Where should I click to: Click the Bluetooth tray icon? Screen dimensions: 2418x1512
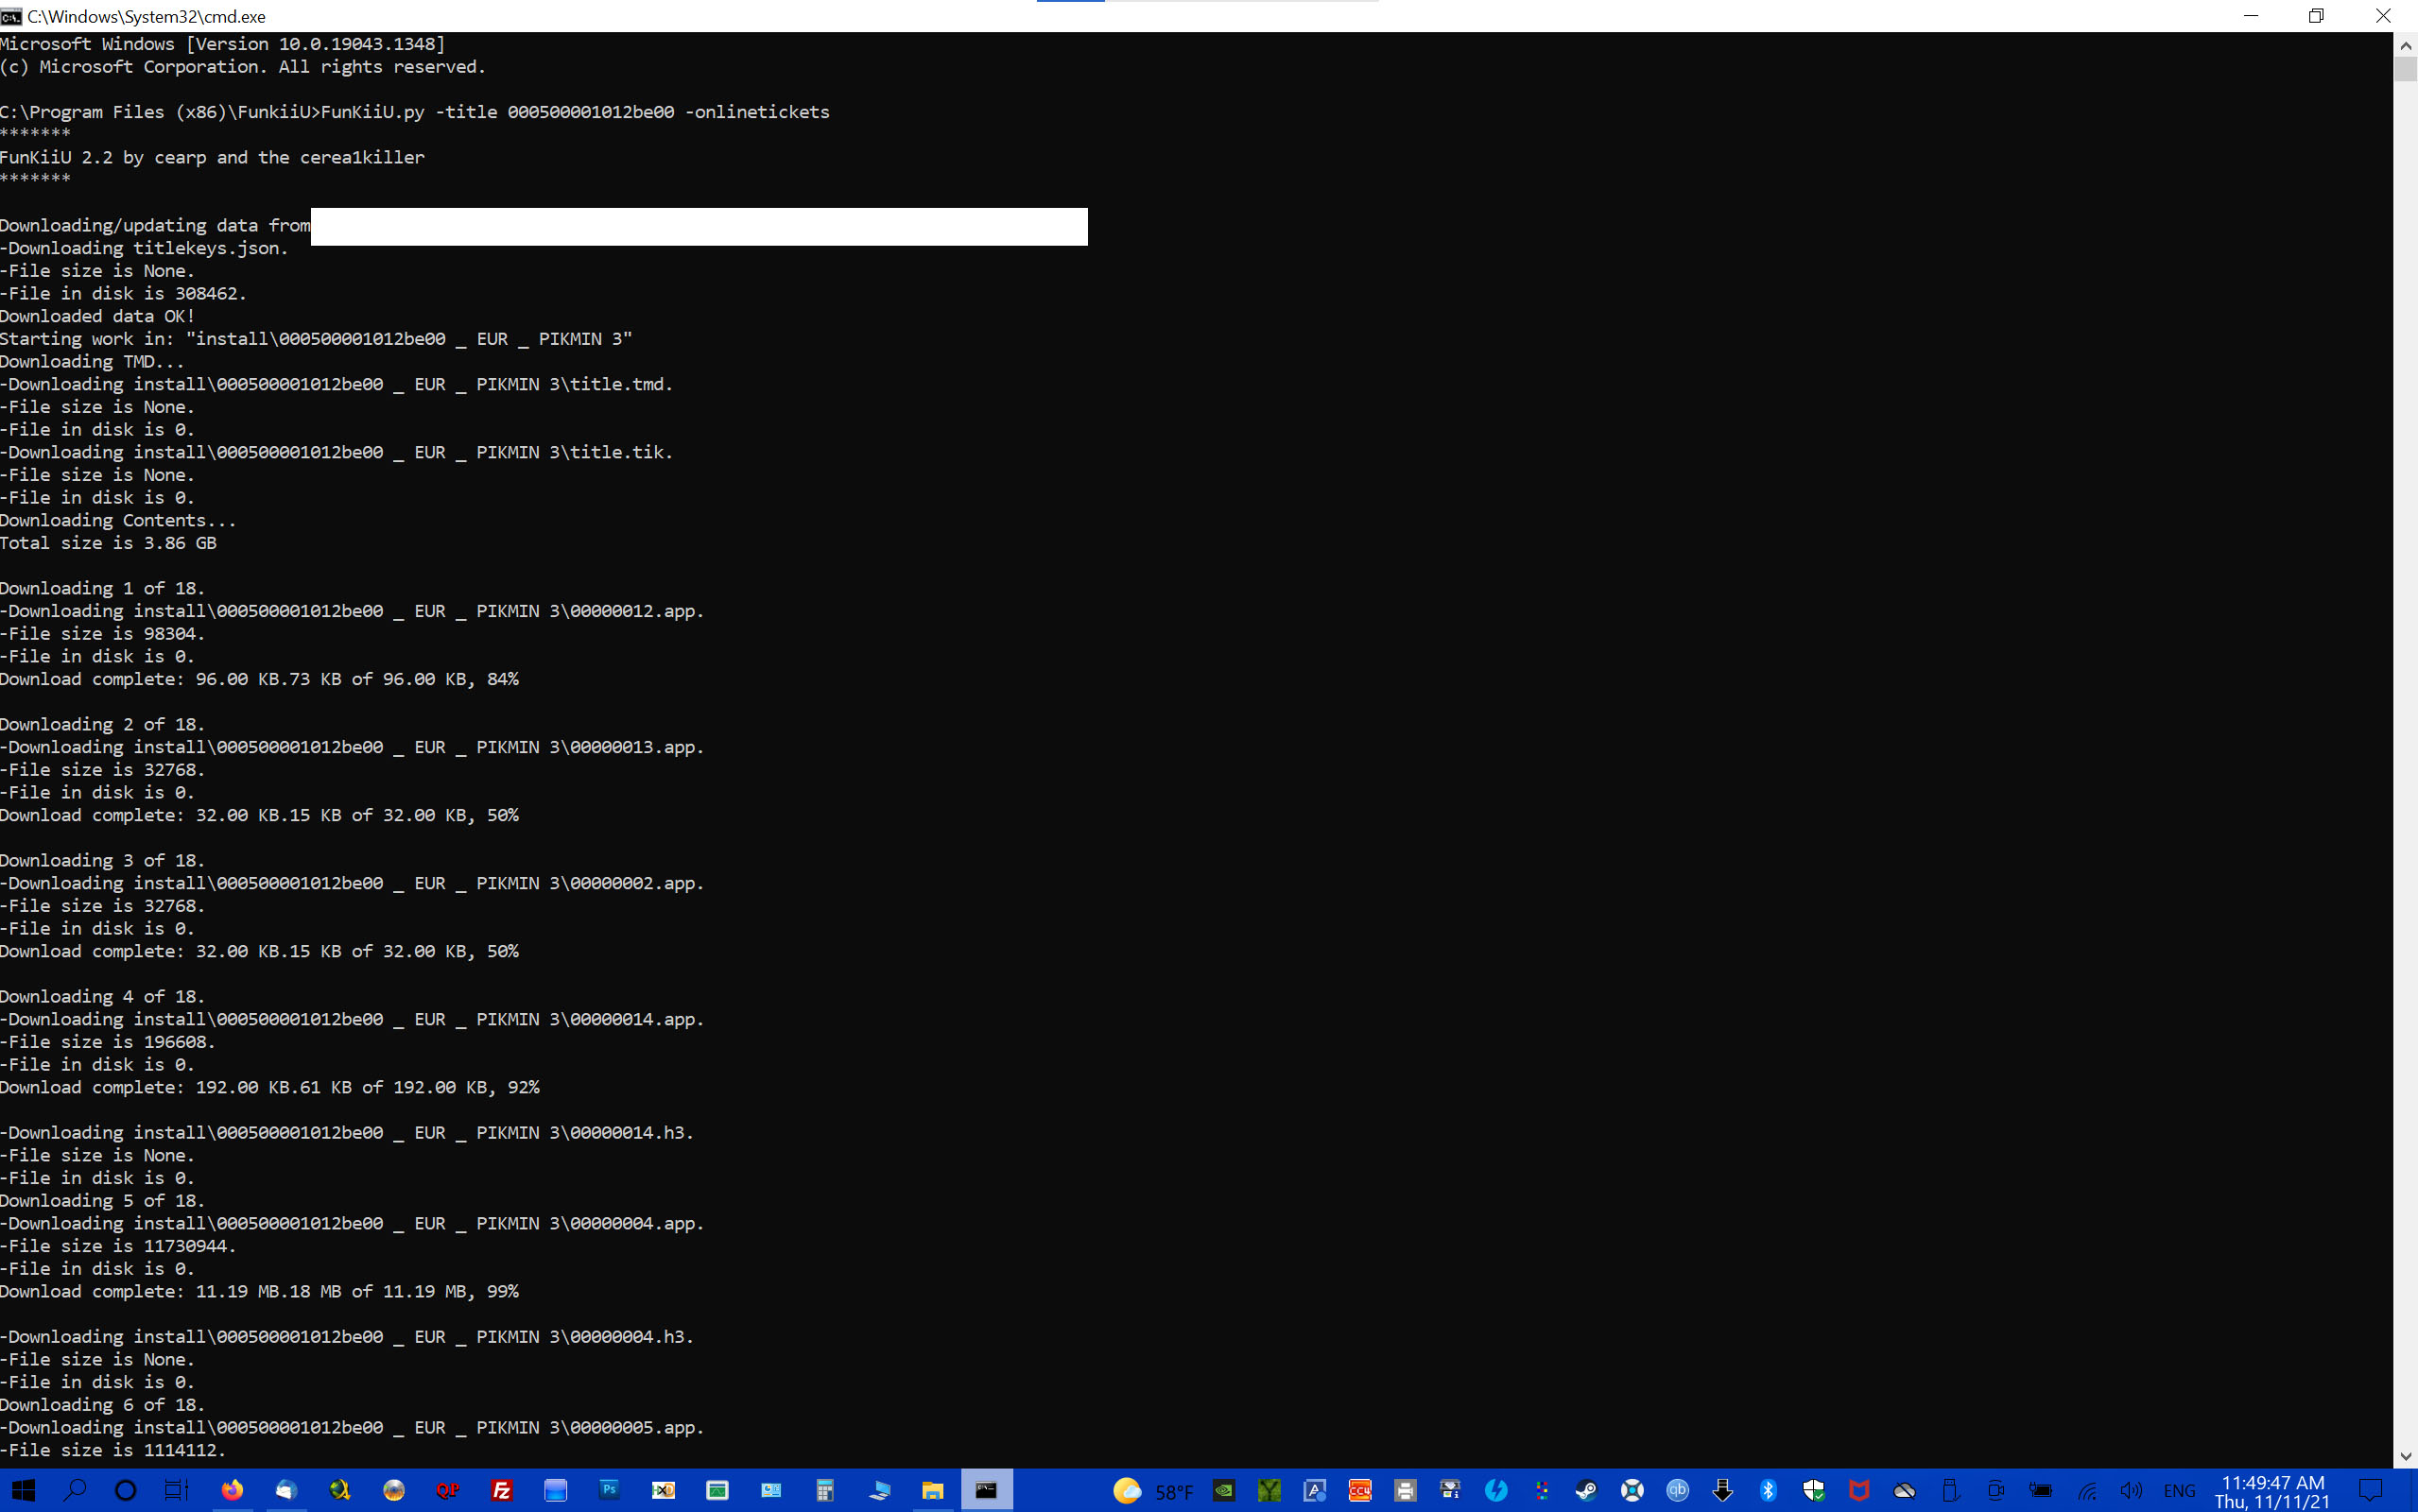[x=1768, y=1491]
